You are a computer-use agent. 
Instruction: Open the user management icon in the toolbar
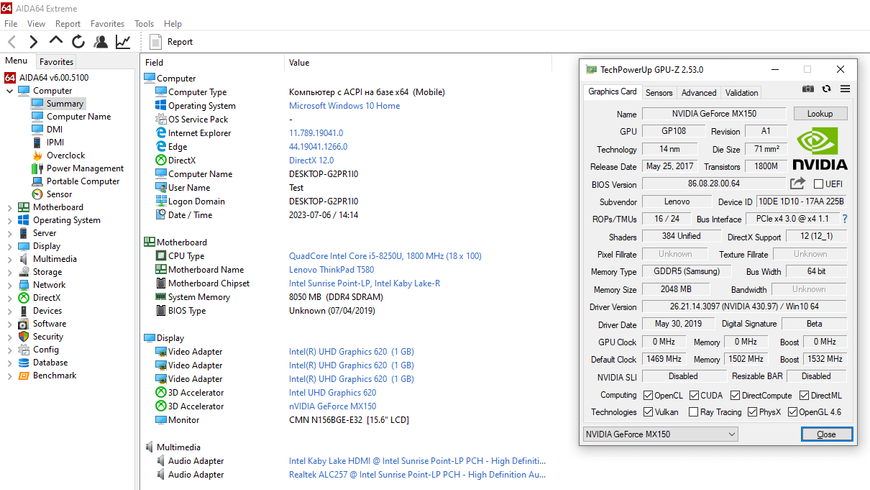pos(100,42)
